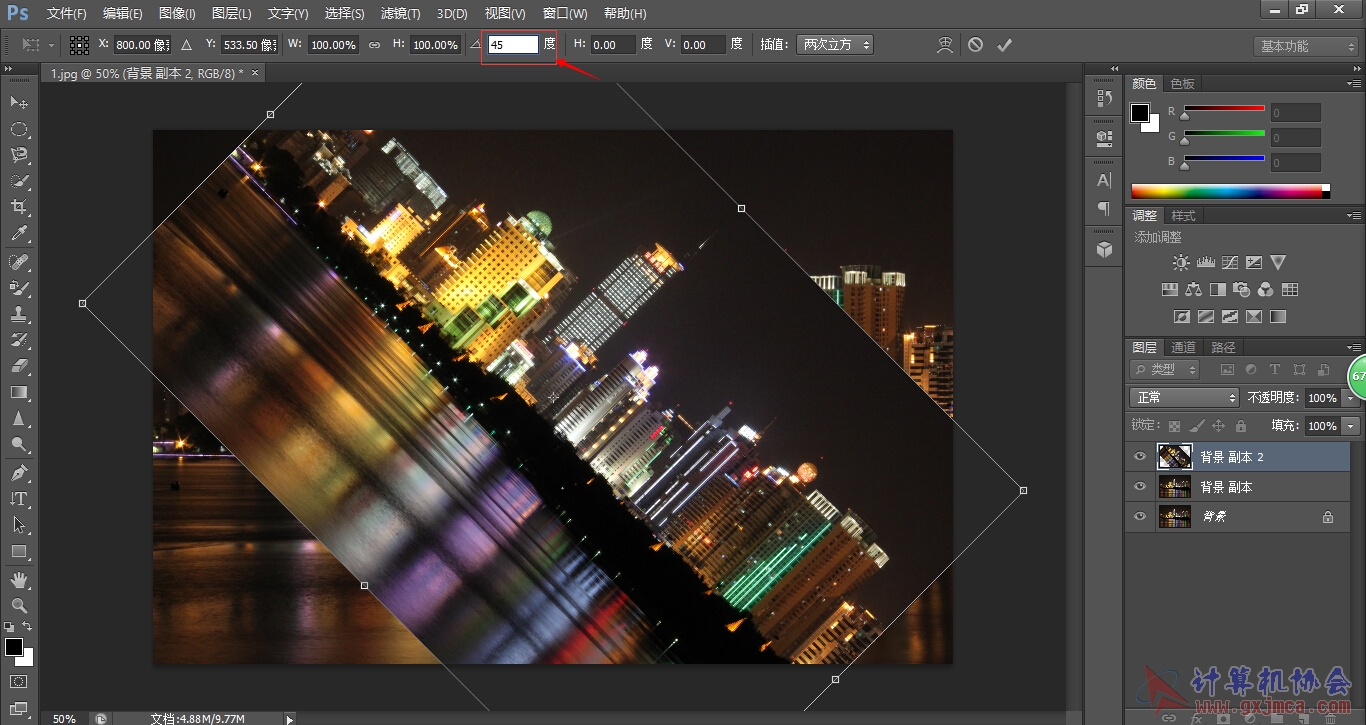Viewport: 1366px width, 725px height.
Task: Select the Quick Selection tool
Action: (x=19, y=181)
